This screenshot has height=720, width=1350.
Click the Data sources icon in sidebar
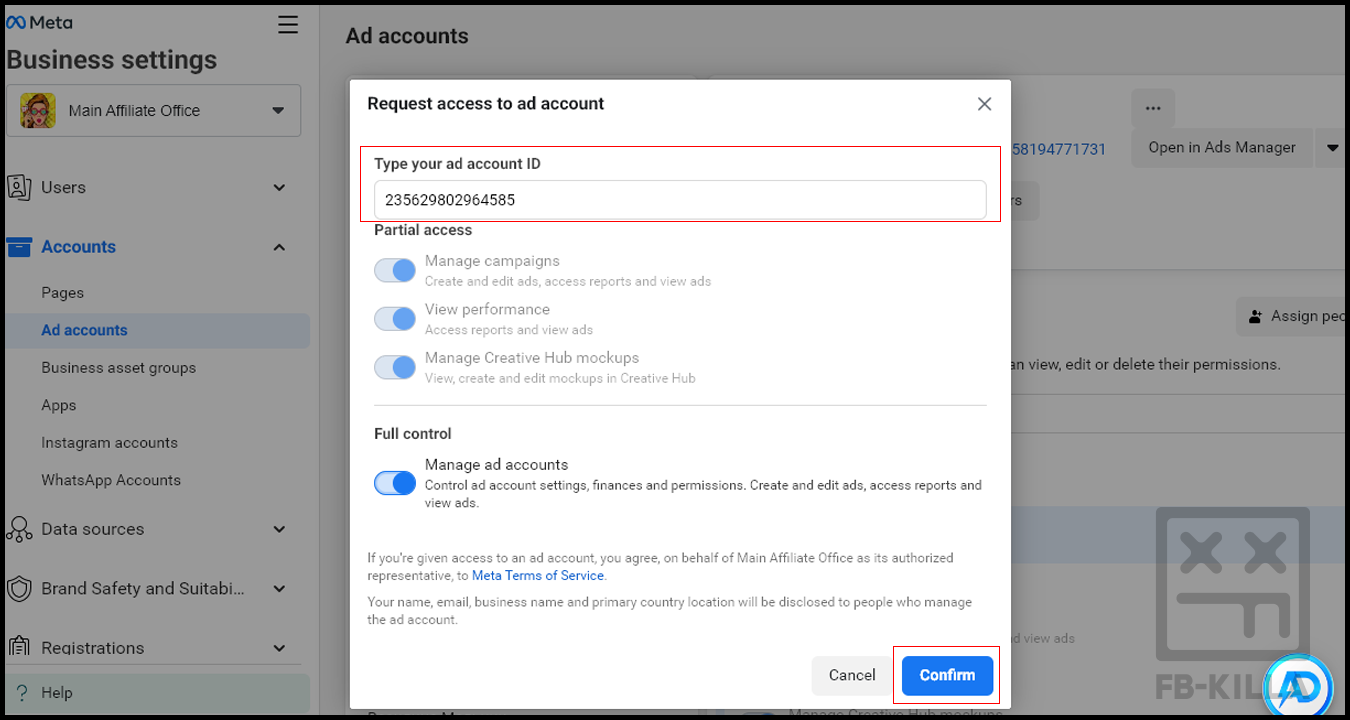[x=19, y=529]
